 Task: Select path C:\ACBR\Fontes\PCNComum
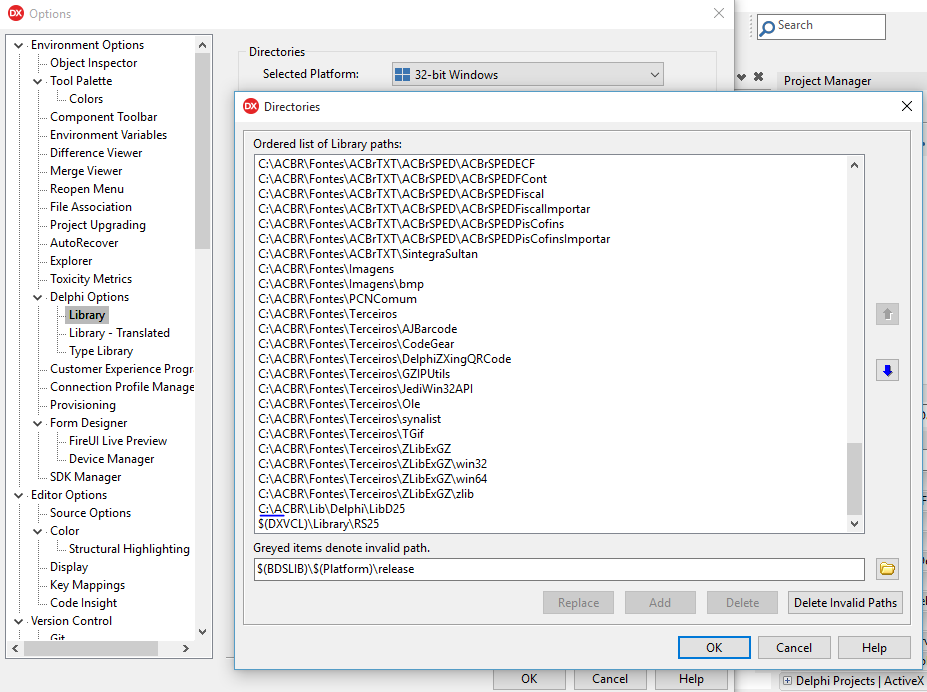(338, 299)
